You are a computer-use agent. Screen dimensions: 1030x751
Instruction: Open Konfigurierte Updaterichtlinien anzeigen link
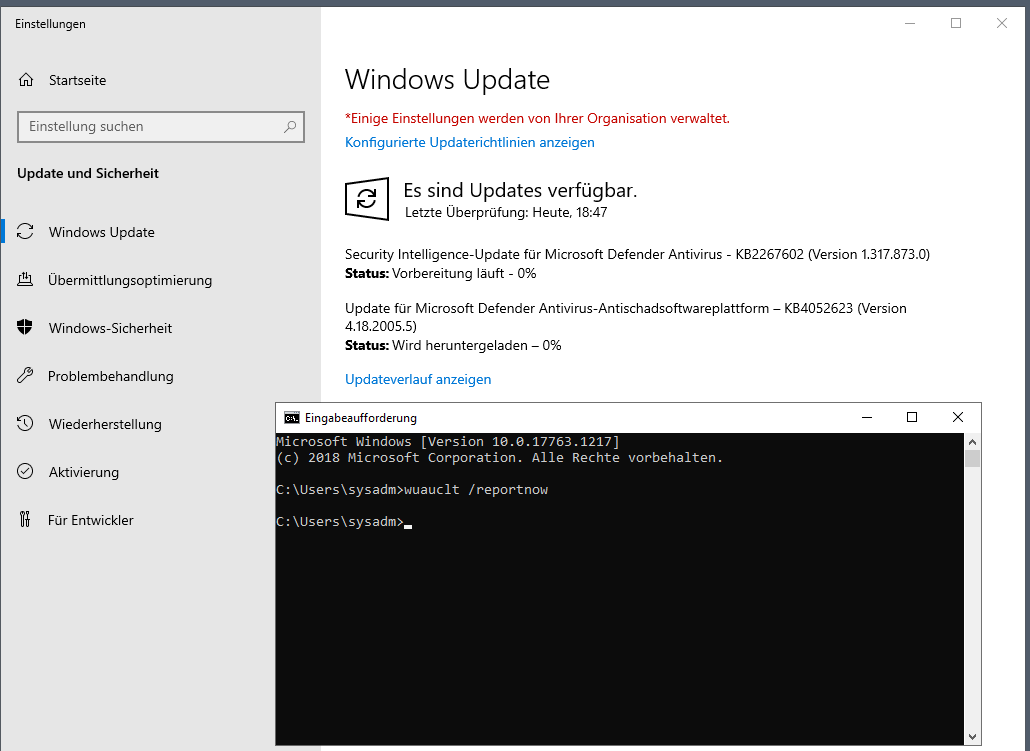(470, 143)
